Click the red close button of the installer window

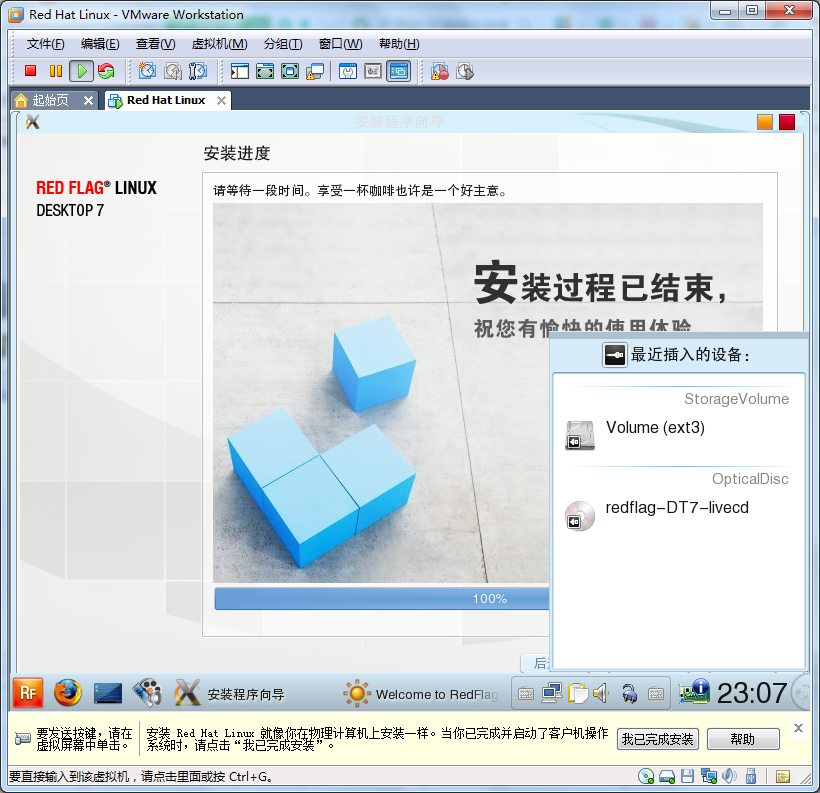point(787,122)
